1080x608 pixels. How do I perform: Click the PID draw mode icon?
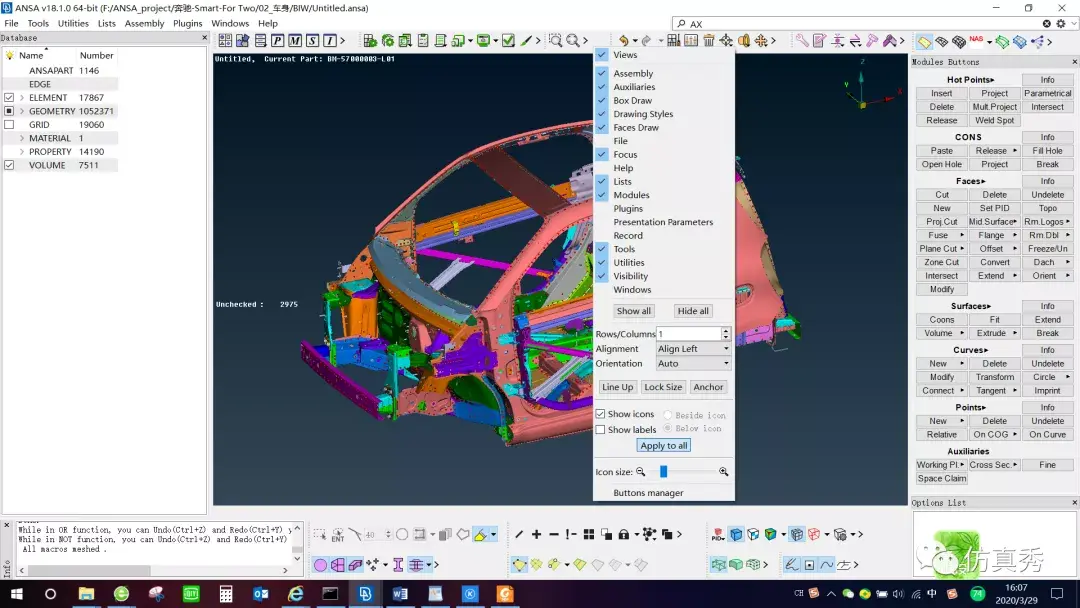[718, 534]
